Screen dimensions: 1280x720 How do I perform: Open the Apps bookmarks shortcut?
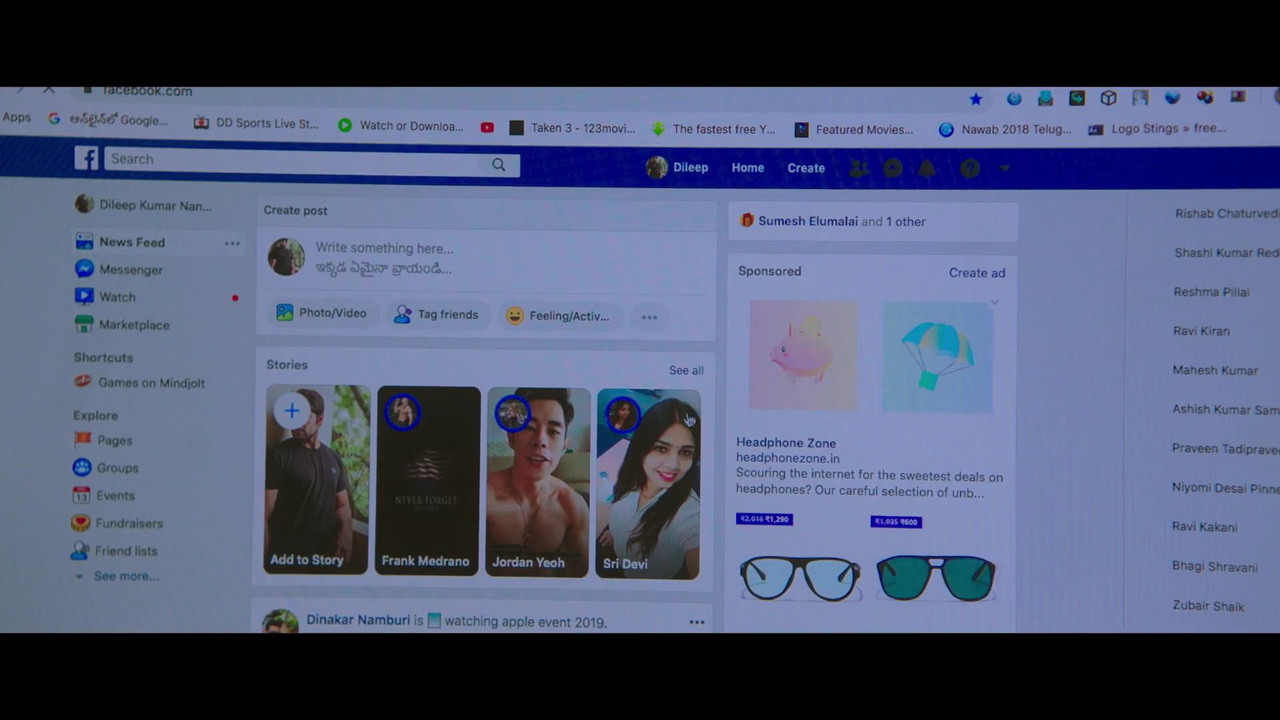[x=16, y=117]
